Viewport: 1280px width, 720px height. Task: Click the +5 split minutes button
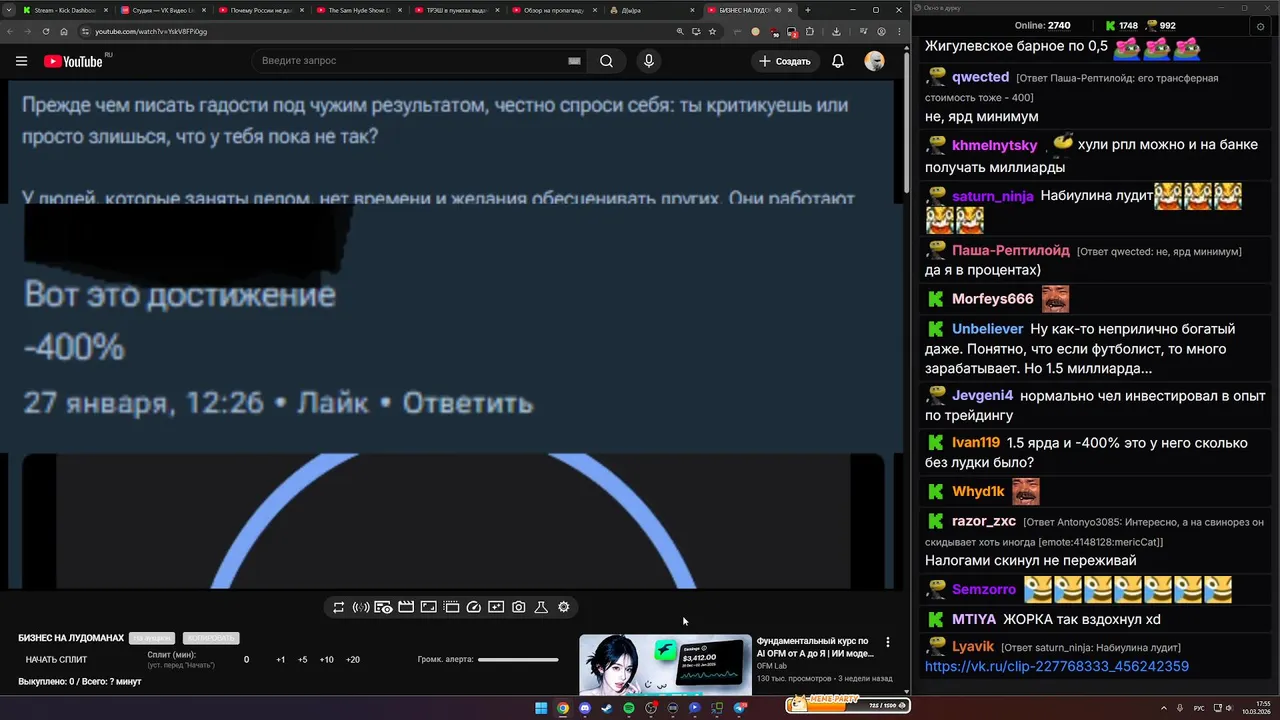(x=303, y=660)
